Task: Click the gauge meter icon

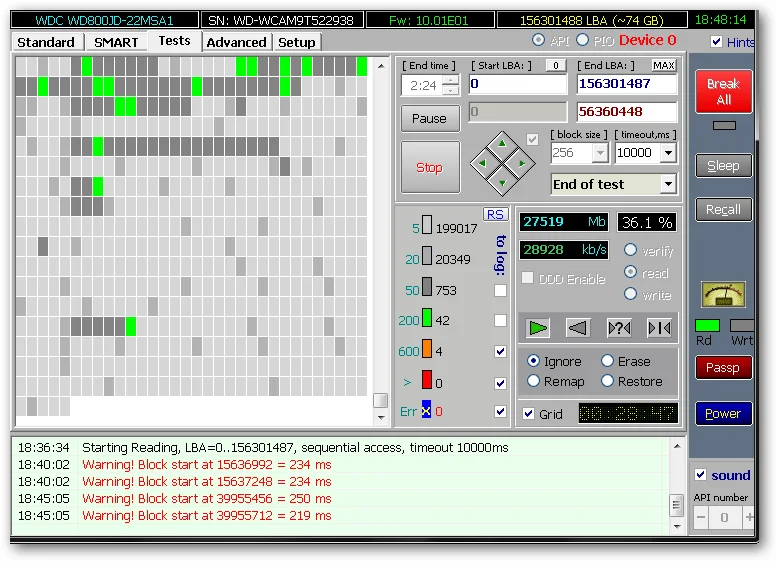Action: 723,294
